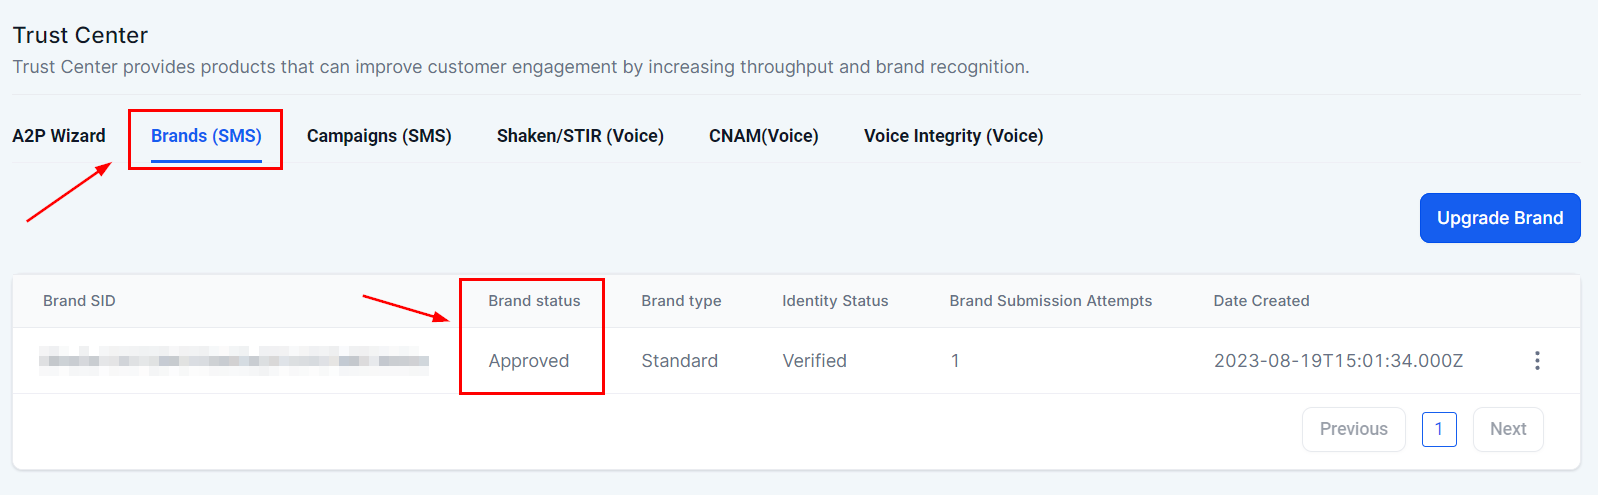Click the Brand type column header
Viewport: 1598px width, 495px height.
[x=681, y=301]
